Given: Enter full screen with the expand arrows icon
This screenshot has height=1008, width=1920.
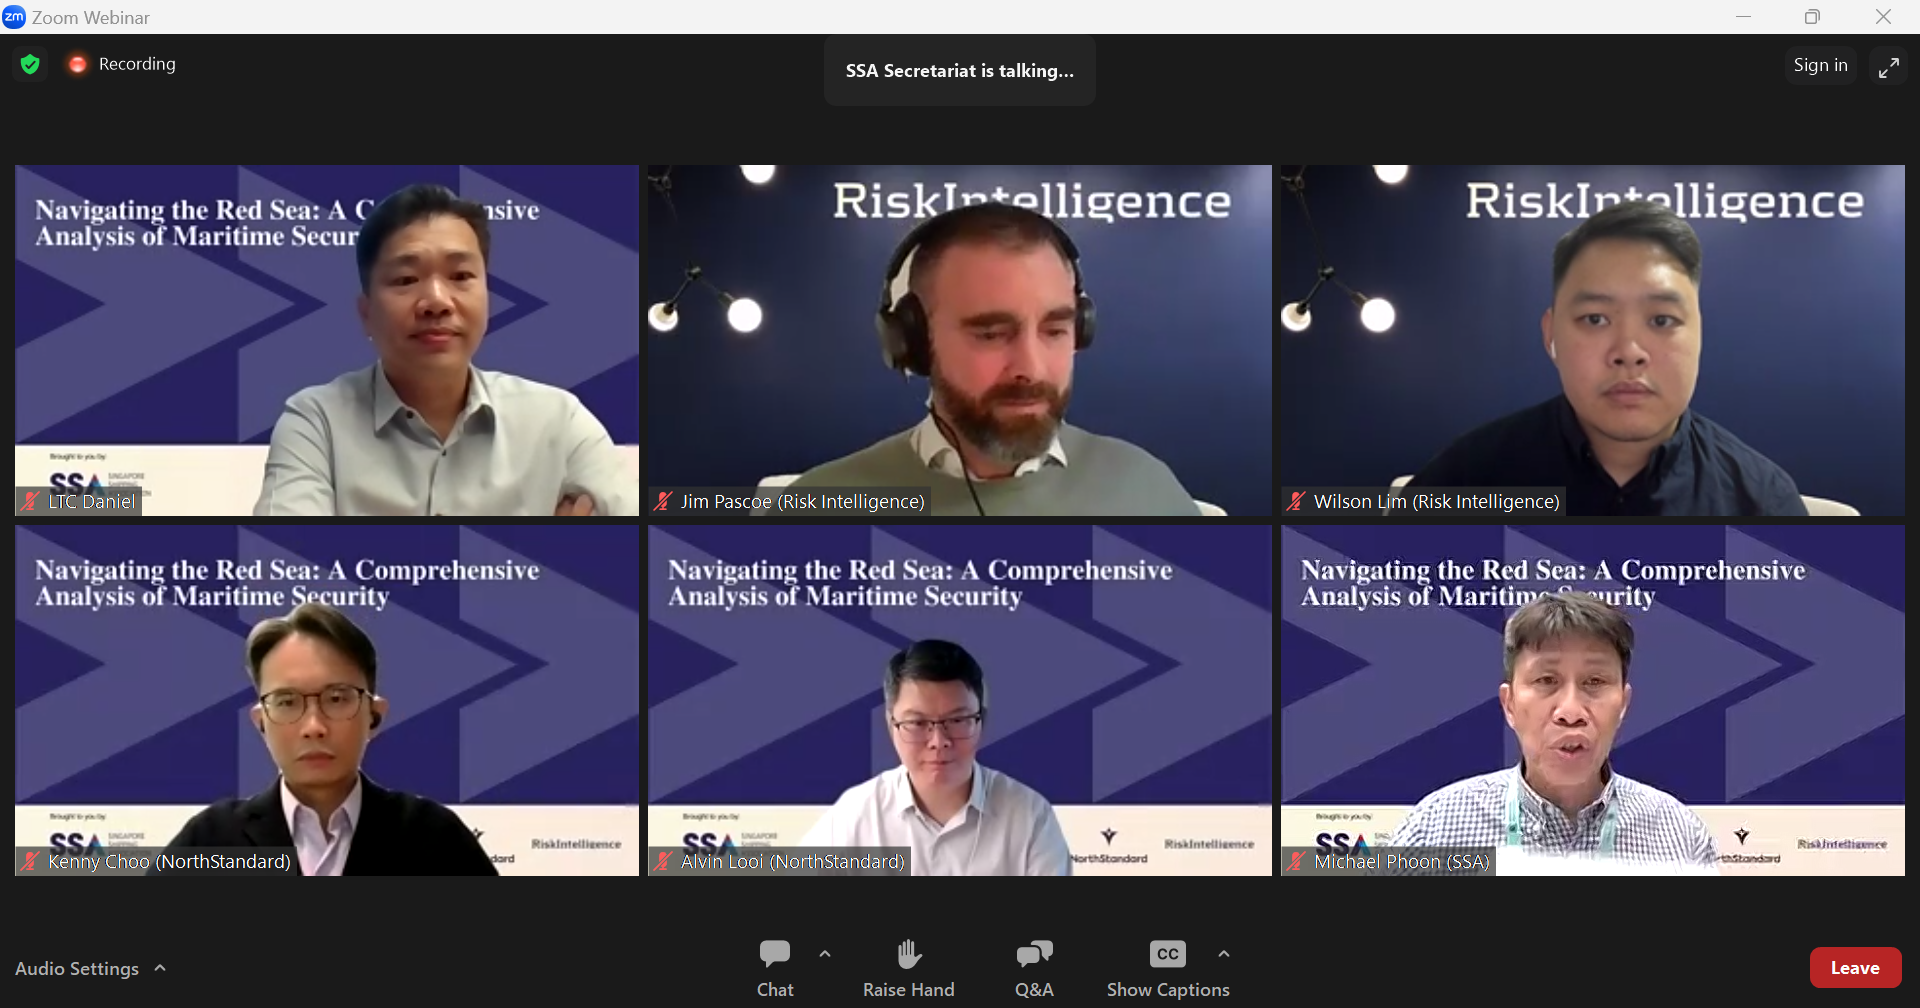Looking at the screenshot, I should (x=1888, y=66).
